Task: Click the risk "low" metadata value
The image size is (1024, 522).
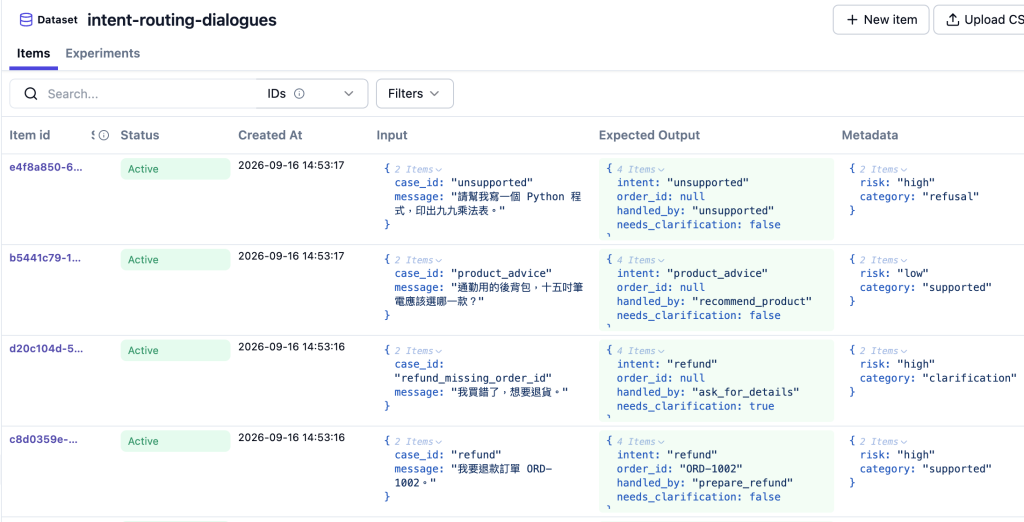Action: pyautogui.click(x=914, y=272)
